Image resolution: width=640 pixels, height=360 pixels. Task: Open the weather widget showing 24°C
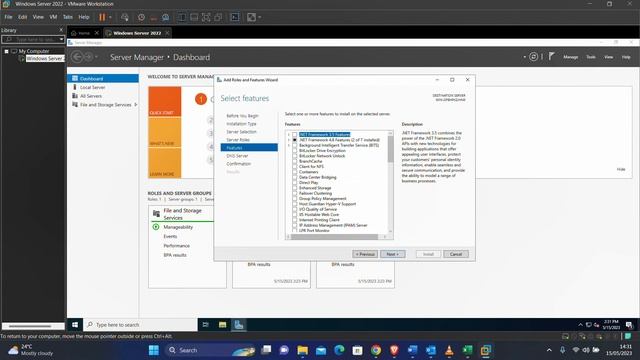31,350
